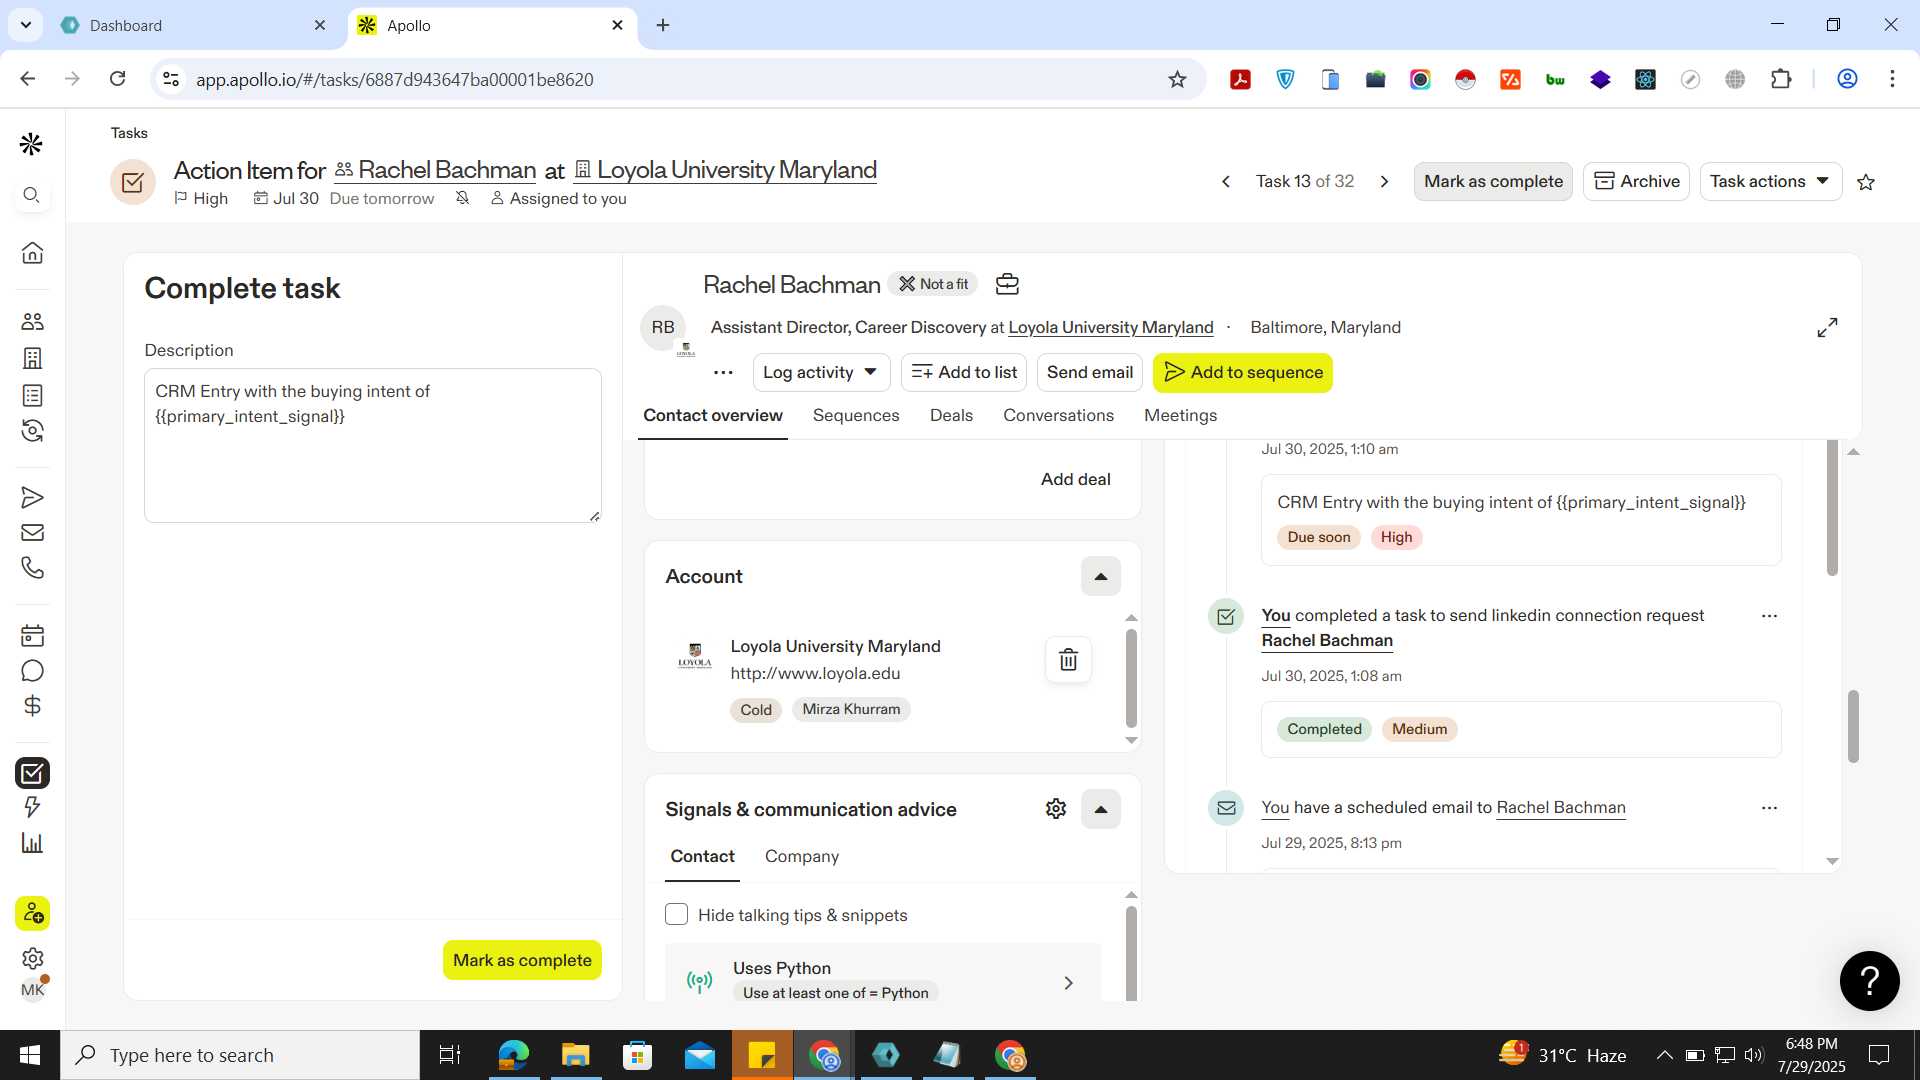Open Rachel Bachman link in the task title
This screenshot has width=1920, height=1080.
coord(447,171)
